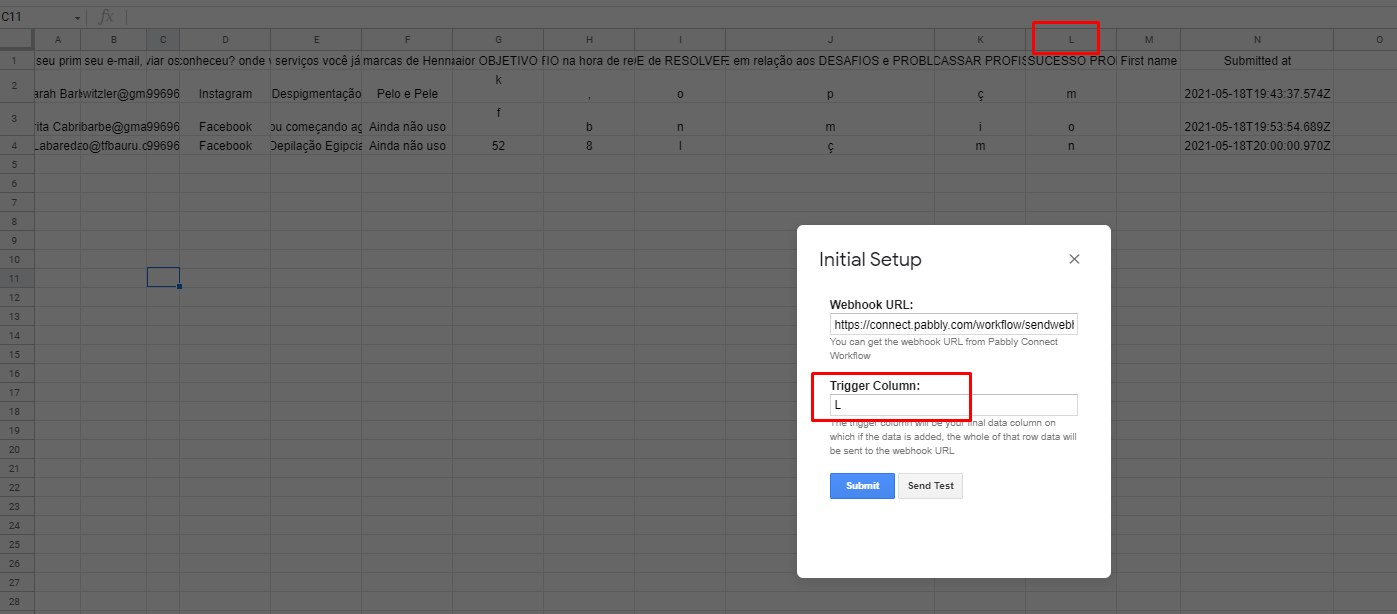The height and width of the screenshot is (614, 1397).
Task: Click the 'Facebook' cell in row 4
Action: pyautogui.click(x=225, y=146)
